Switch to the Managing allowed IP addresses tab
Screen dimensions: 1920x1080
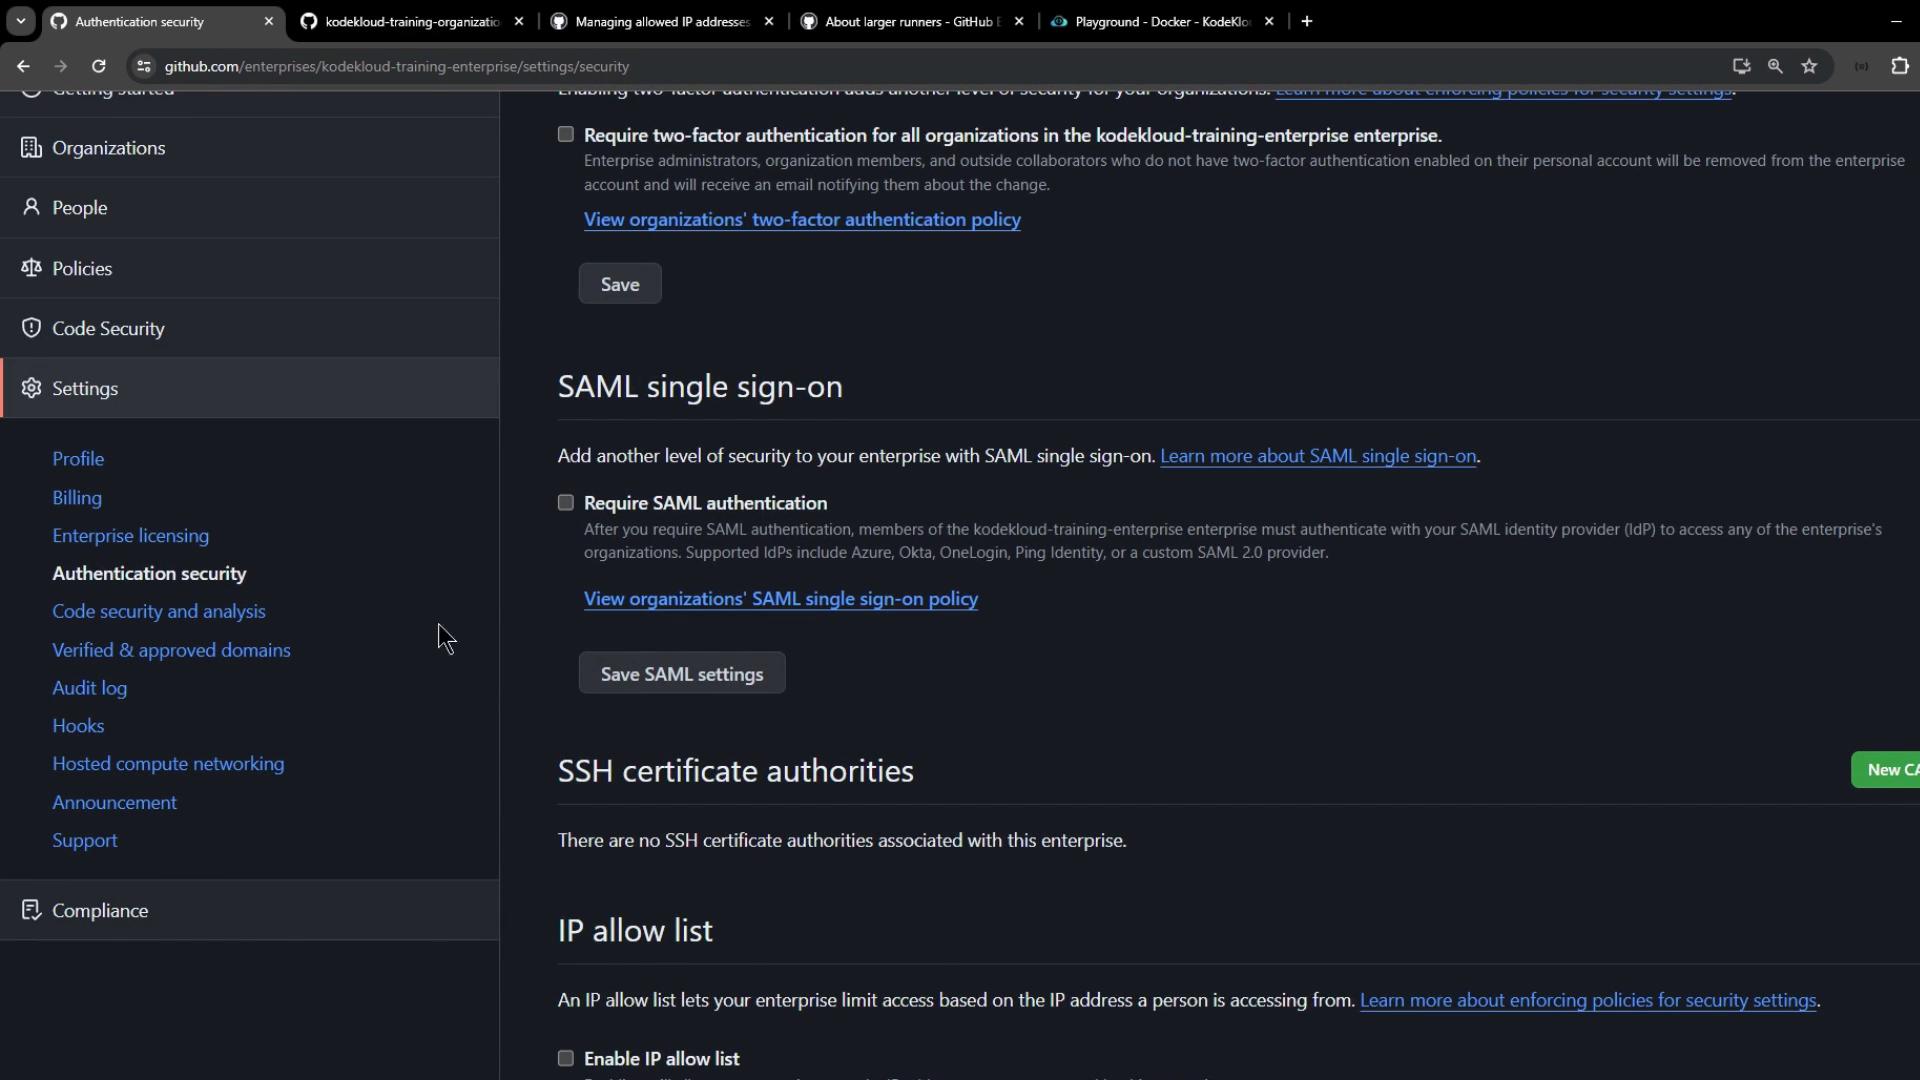coord(661,21)
